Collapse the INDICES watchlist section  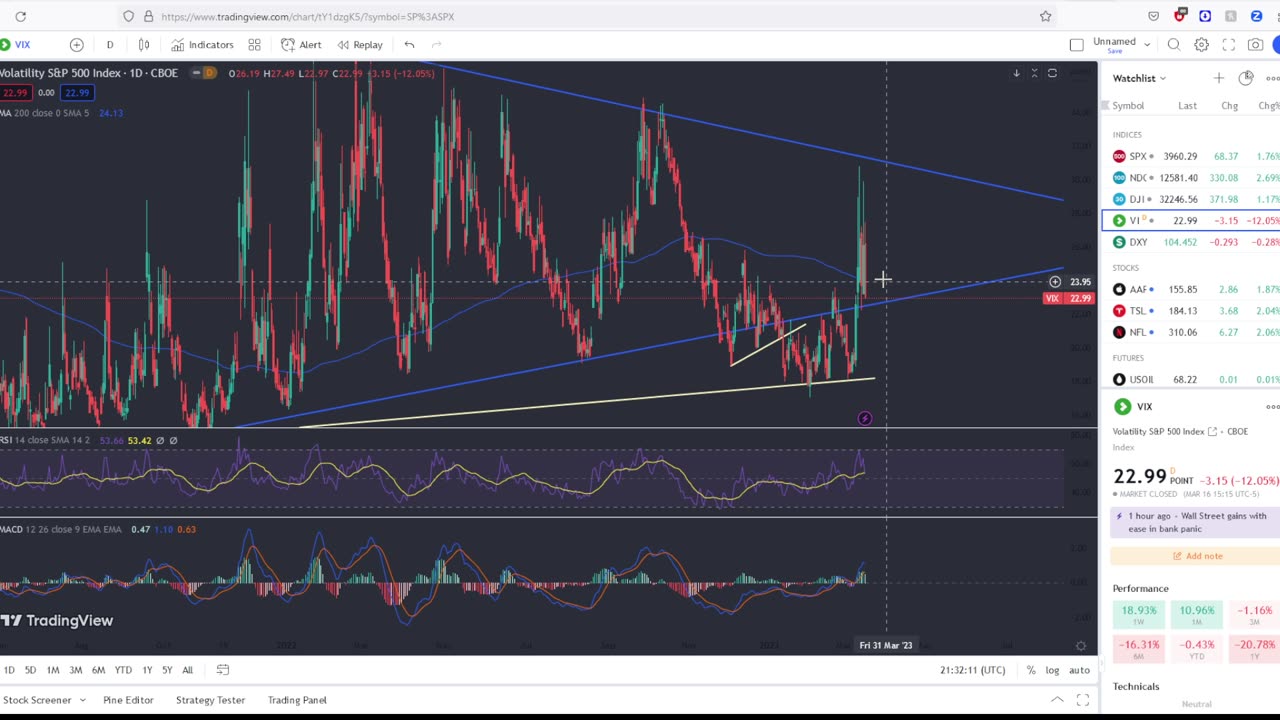1127,135
